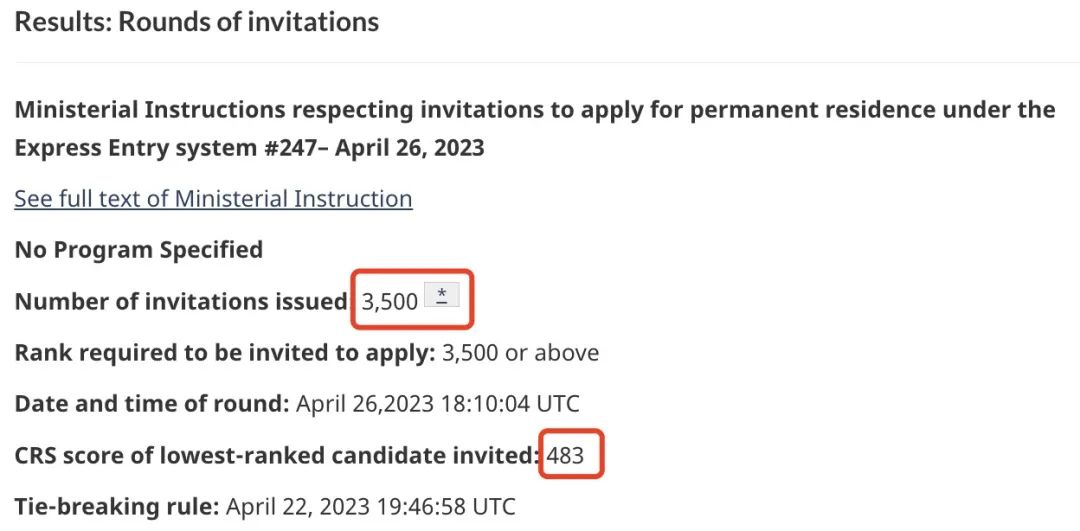
Task: Click the CRS score of lowest-ranked candidate label
Action: pos(276,456)
